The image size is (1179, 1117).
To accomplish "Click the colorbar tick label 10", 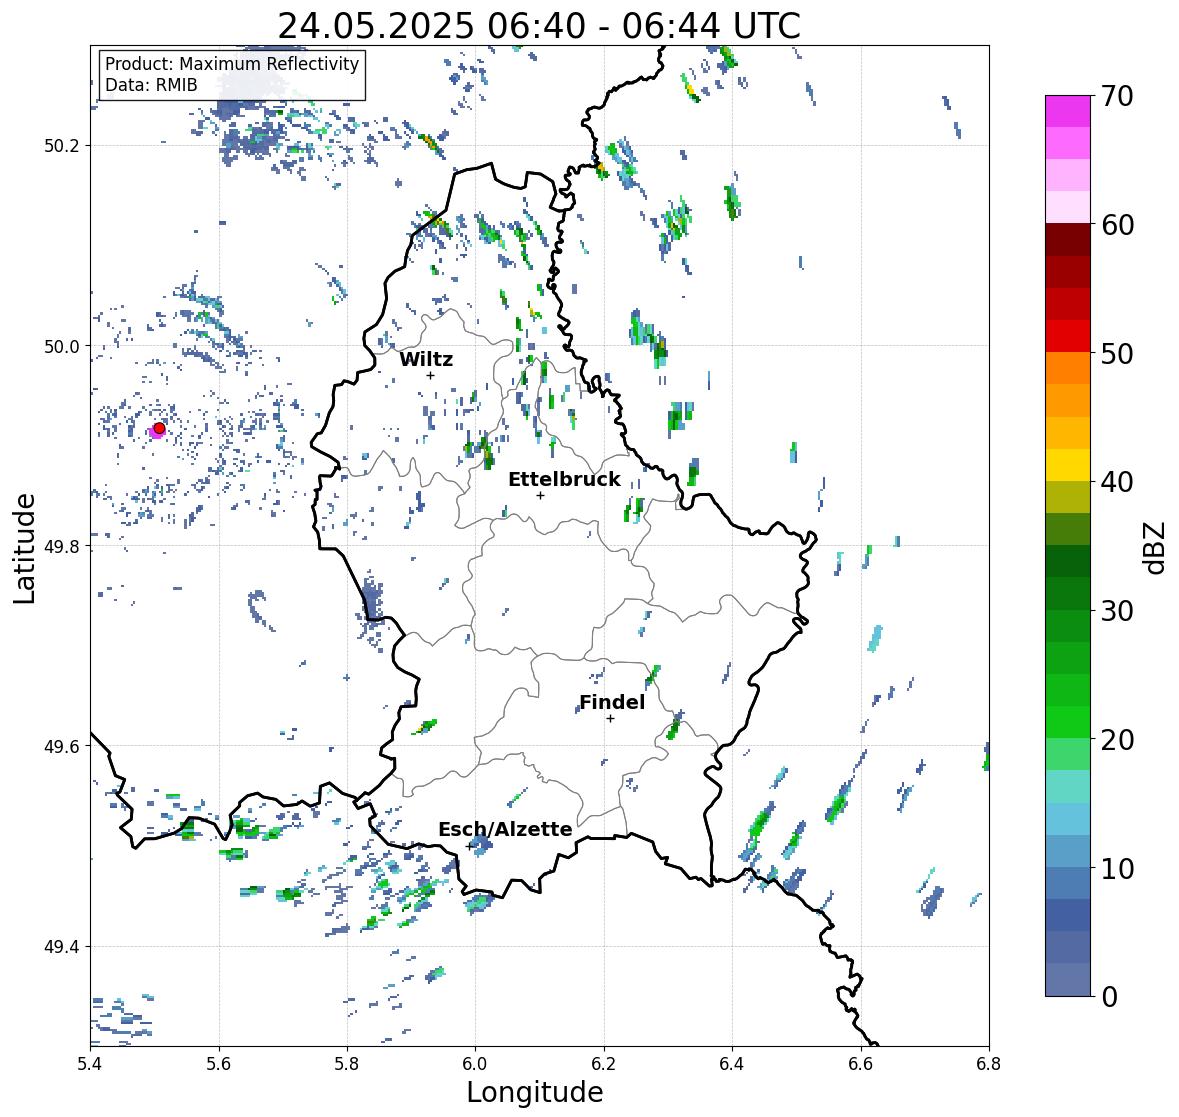I will click(x=1117, y=868).
